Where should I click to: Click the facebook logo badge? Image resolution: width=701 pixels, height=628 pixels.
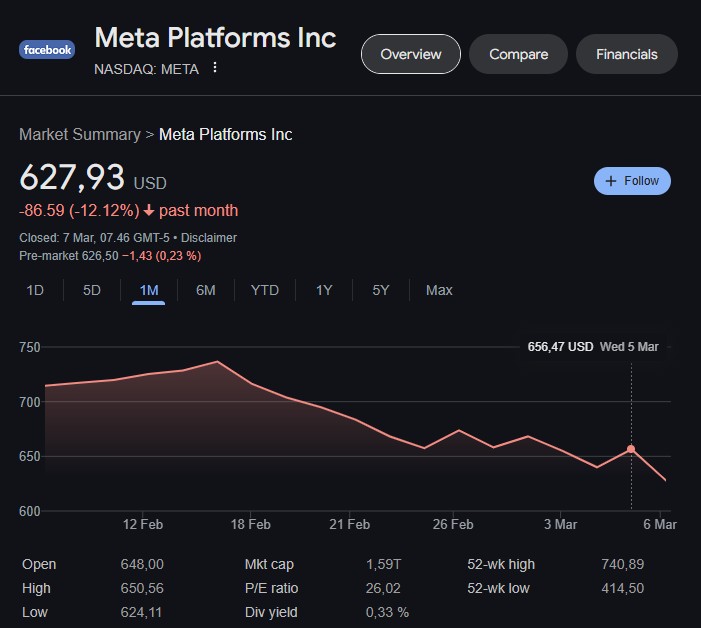(x=47, y=50)
